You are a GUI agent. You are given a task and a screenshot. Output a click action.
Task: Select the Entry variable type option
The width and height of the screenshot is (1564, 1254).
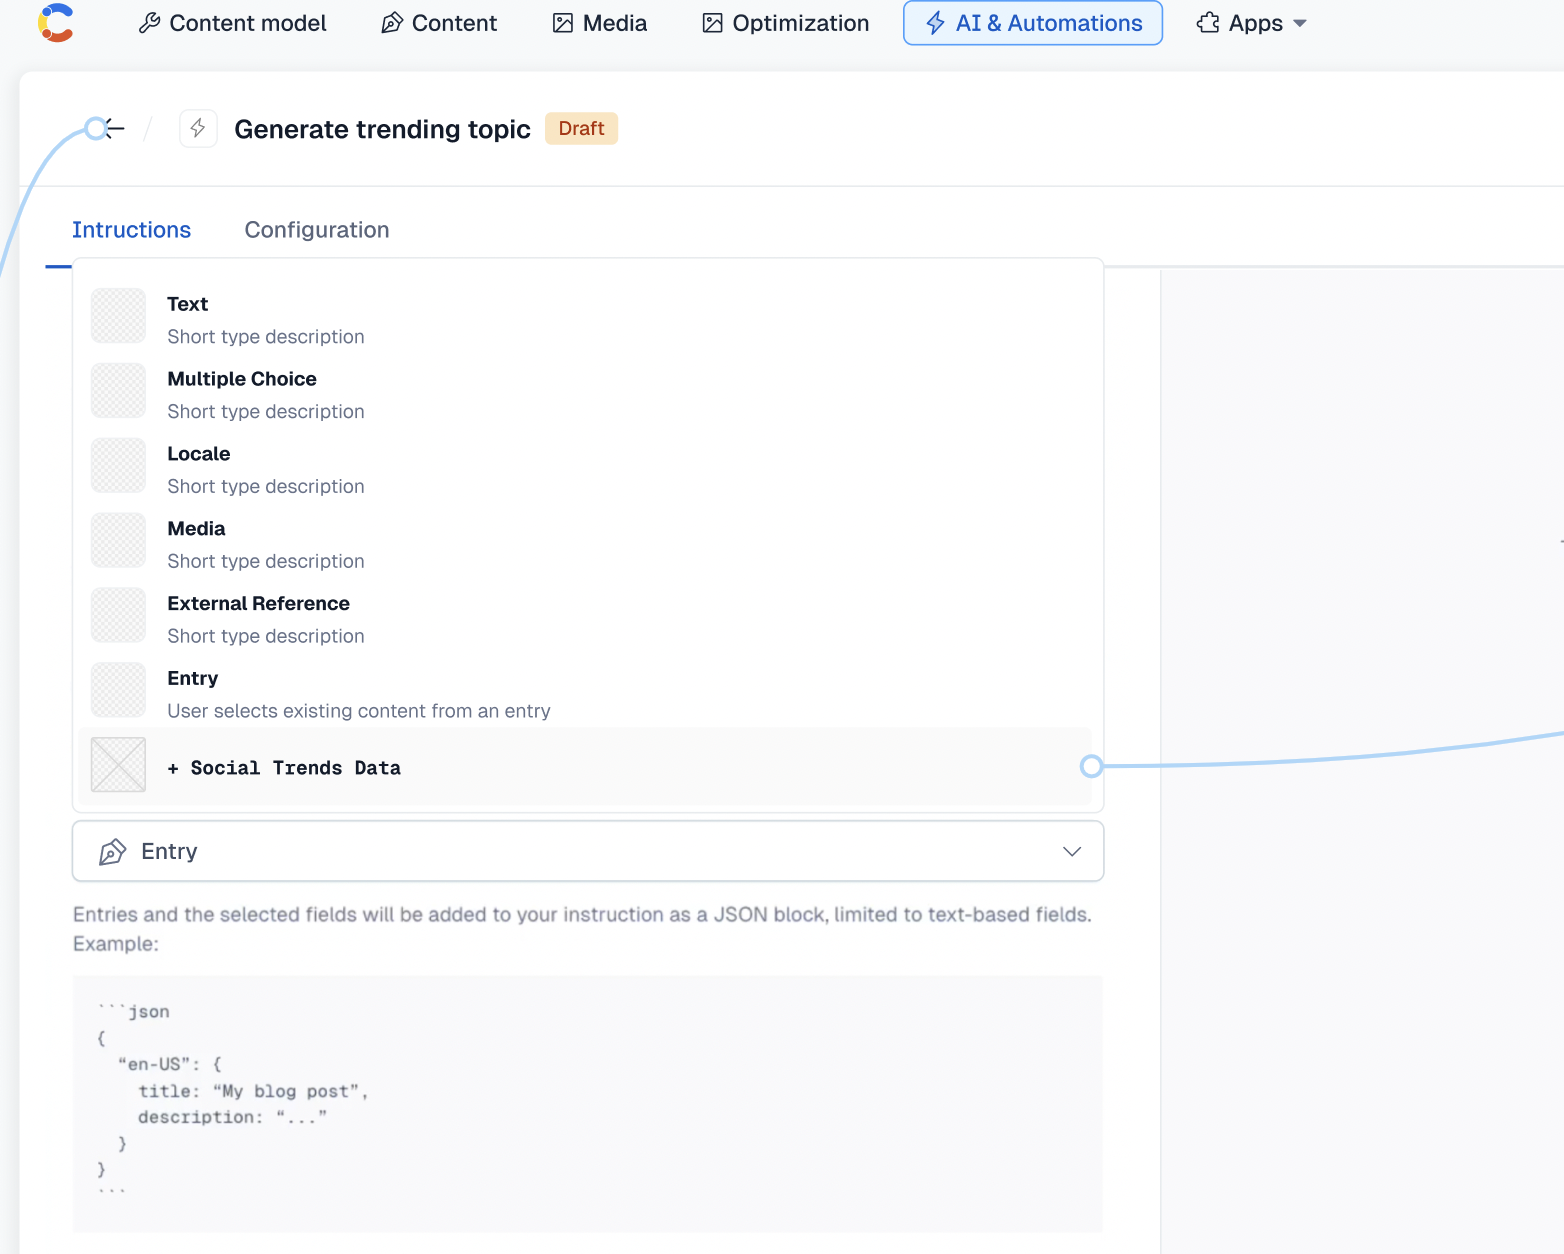[x=588, y=691]
